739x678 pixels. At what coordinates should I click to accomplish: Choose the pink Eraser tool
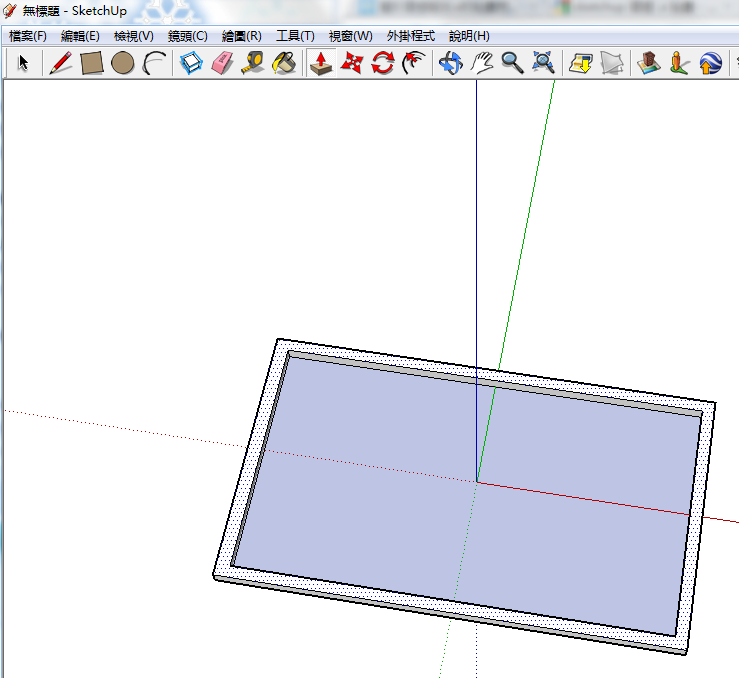tap(222, 63)
